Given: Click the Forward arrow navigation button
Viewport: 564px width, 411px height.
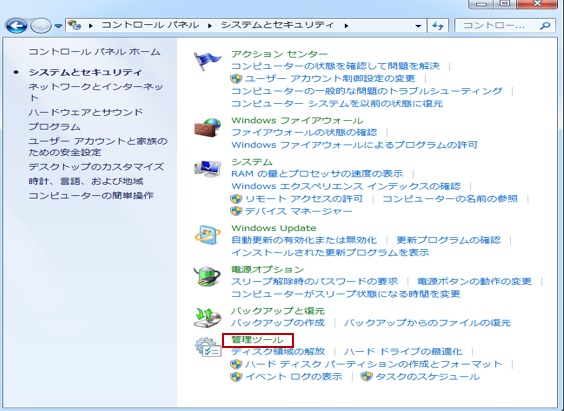Looking at the screenshot, I should (x=41, y=26).
